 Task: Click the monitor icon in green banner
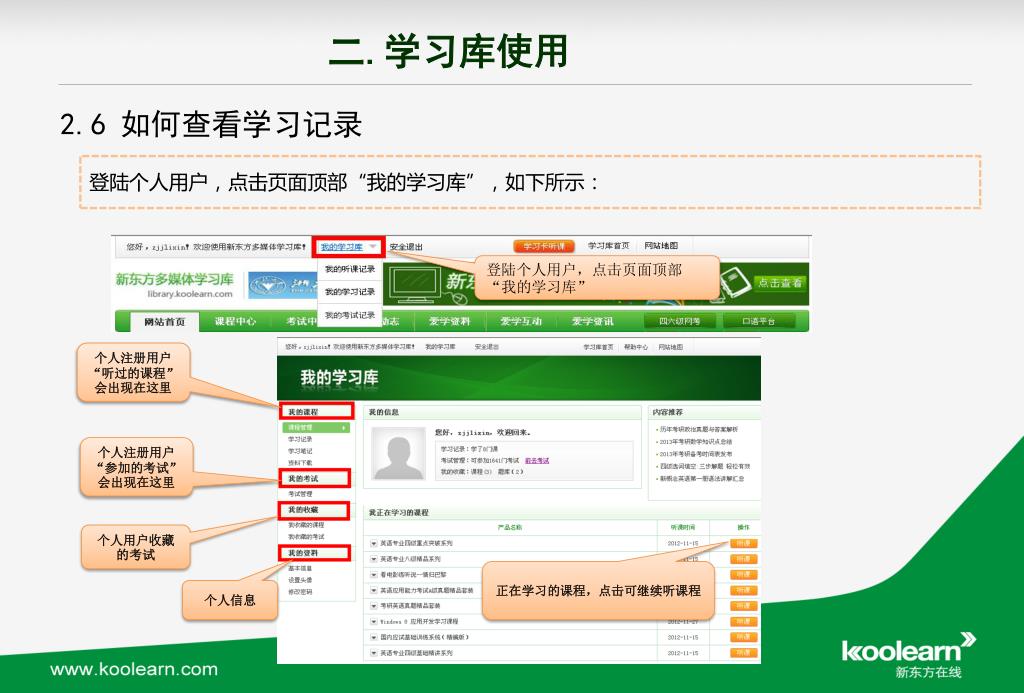tap(415, 285)
